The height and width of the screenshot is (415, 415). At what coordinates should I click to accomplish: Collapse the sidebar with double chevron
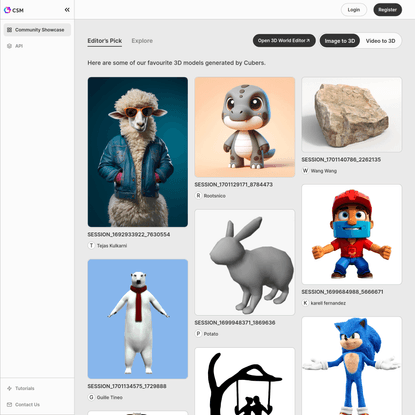pos(67,10)
